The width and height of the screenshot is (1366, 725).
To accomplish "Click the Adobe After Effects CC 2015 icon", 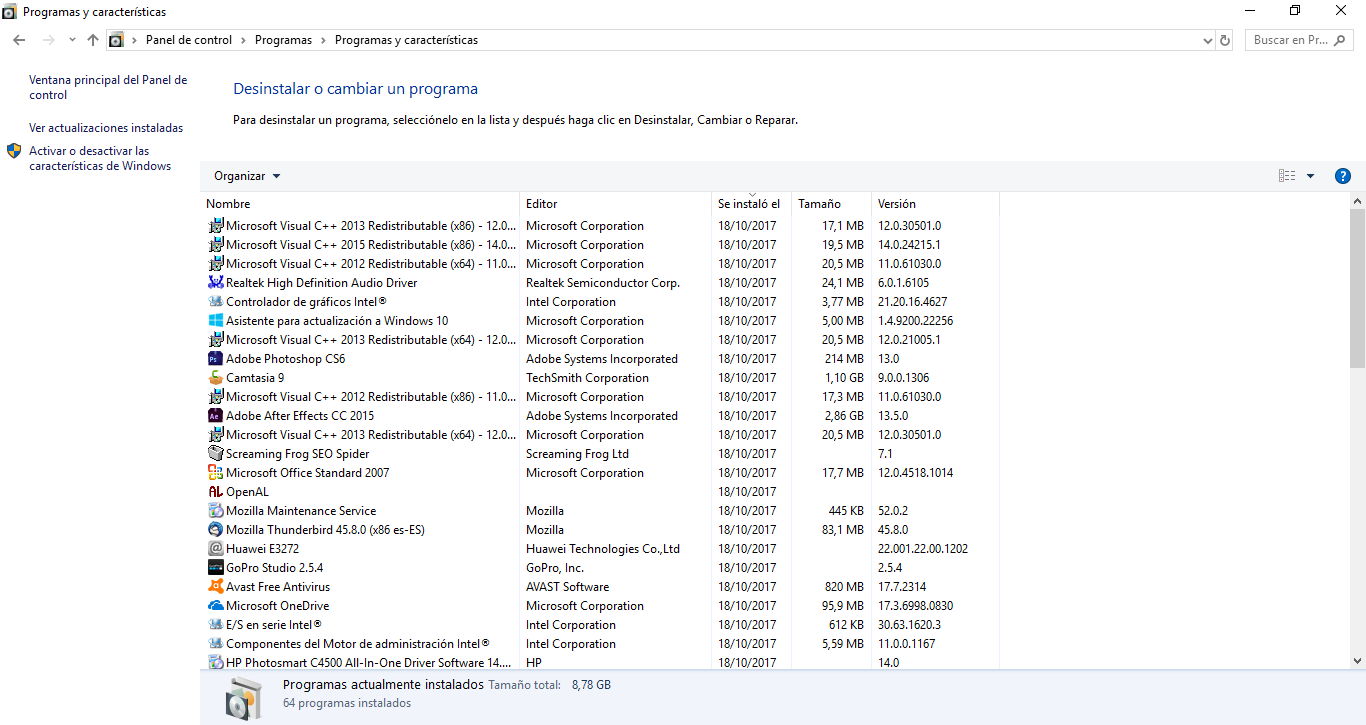I will click(216, 416).
